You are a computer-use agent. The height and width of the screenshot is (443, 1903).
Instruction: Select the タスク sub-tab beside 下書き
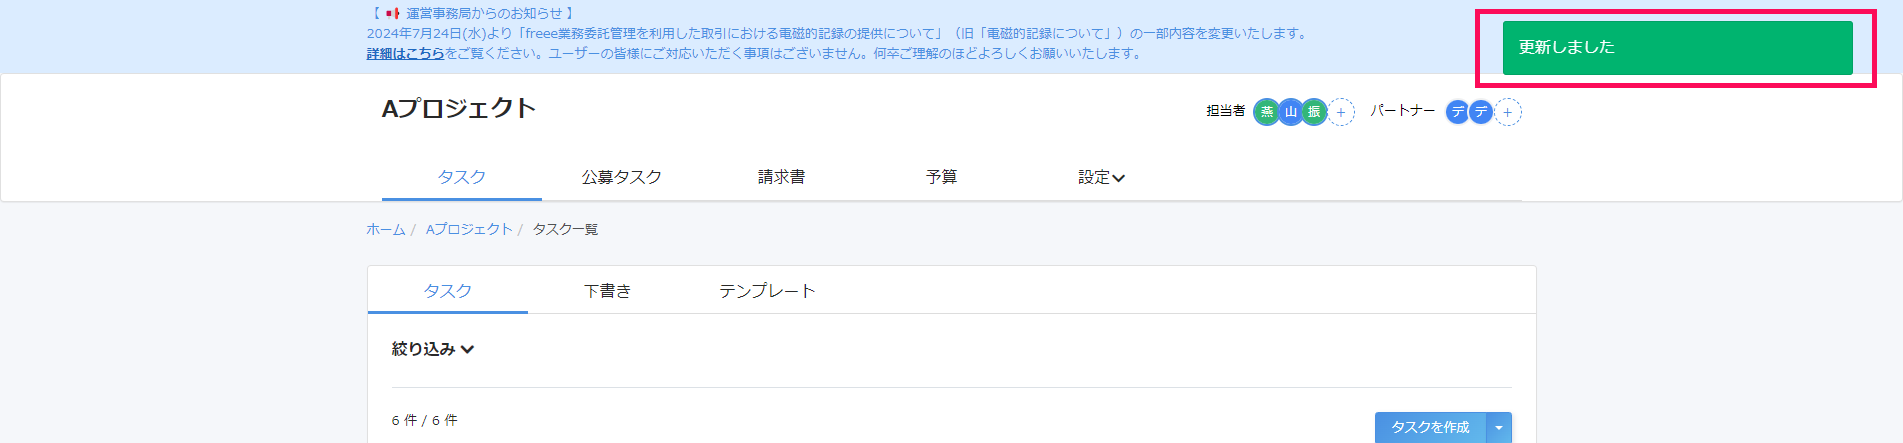[448, 291]
